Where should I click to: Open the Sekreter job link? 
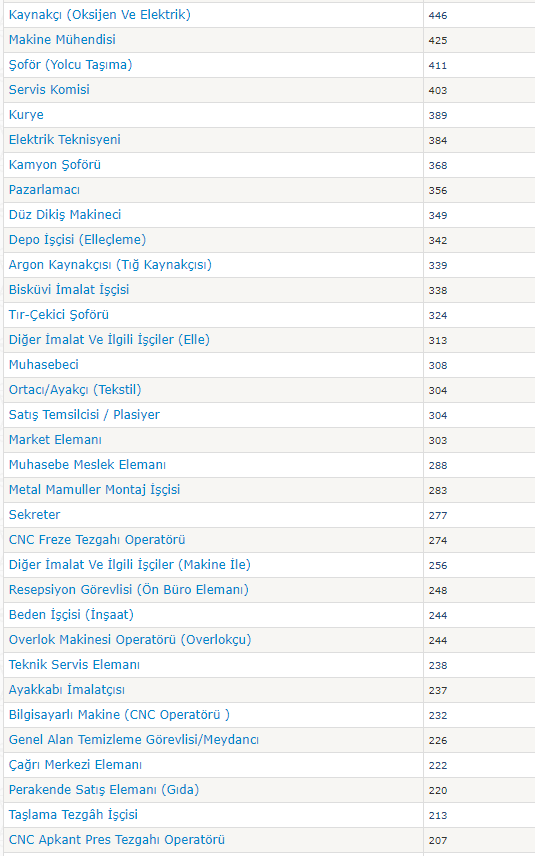[34, 515]
